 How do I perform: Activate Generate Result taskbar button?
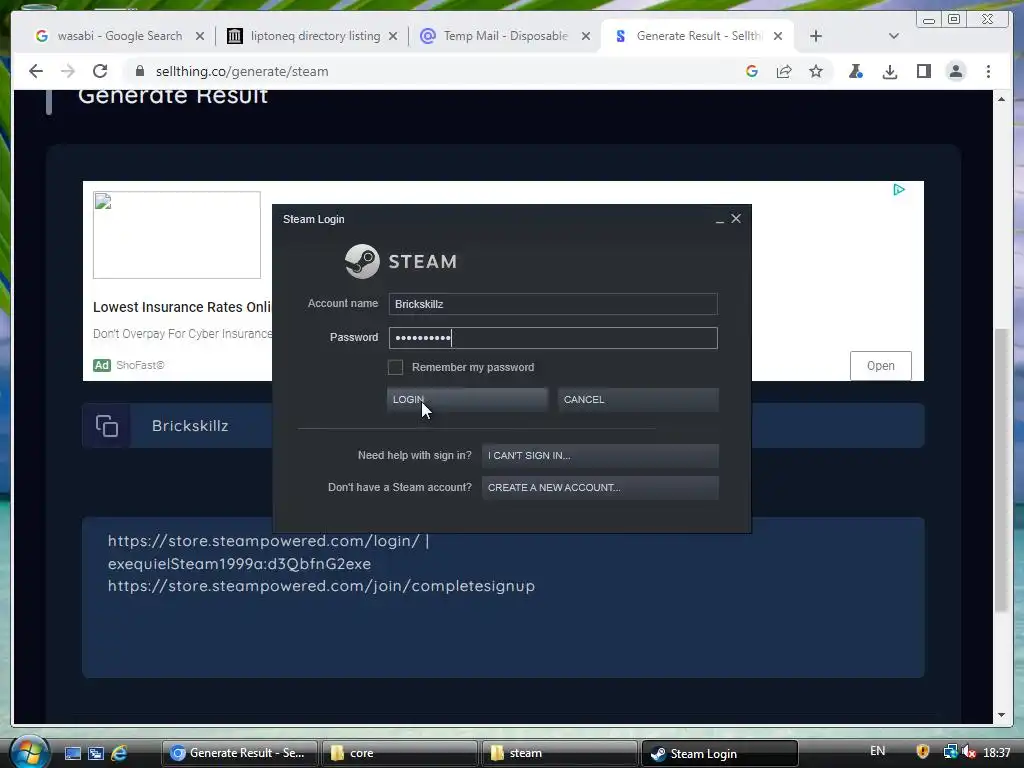(x=239, y=753)
